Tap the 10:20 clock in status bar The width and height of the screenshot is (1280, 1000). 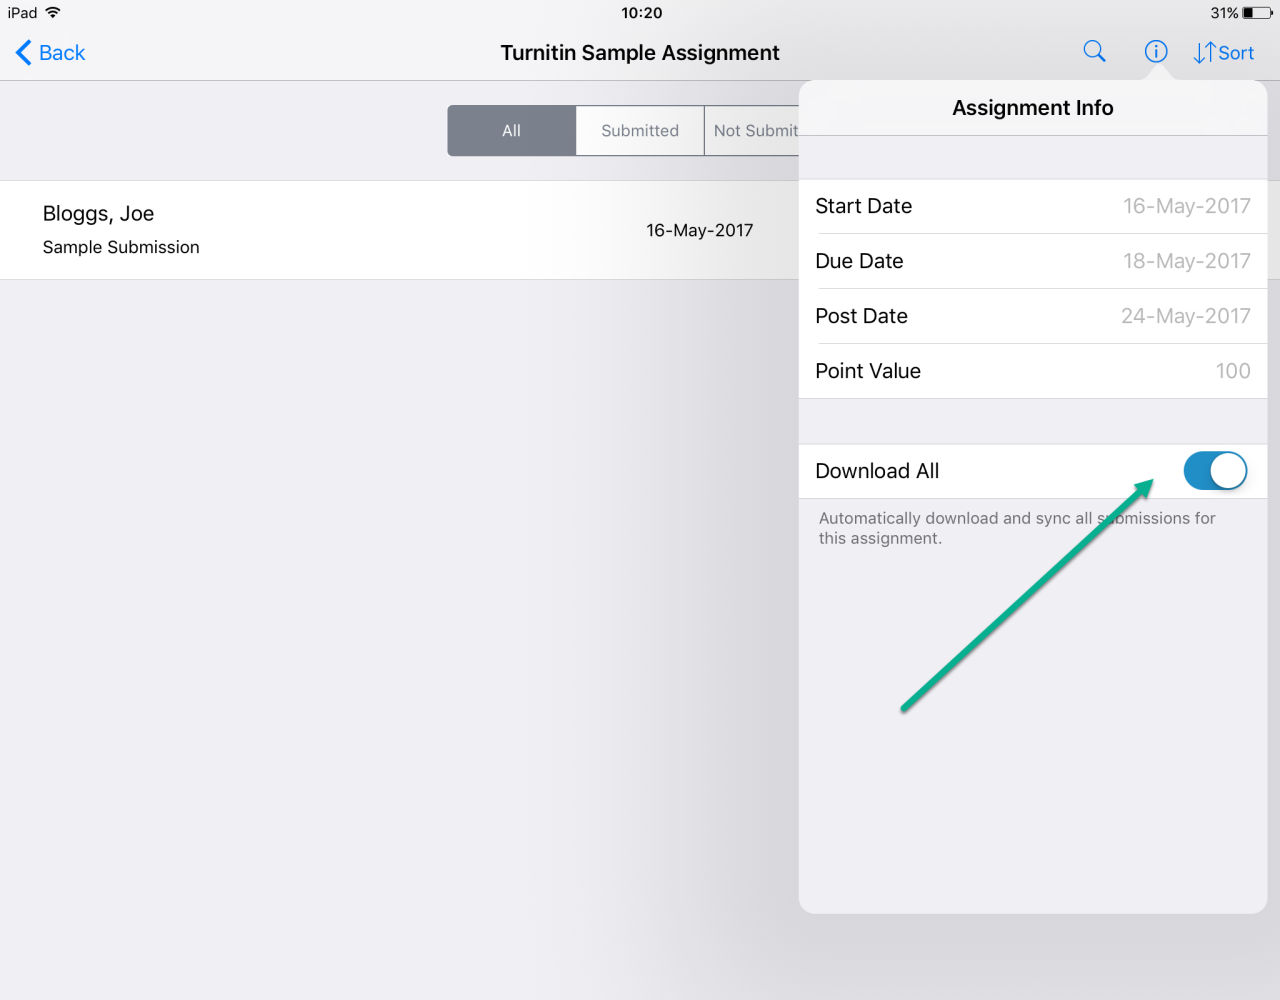tap(641, 13)
